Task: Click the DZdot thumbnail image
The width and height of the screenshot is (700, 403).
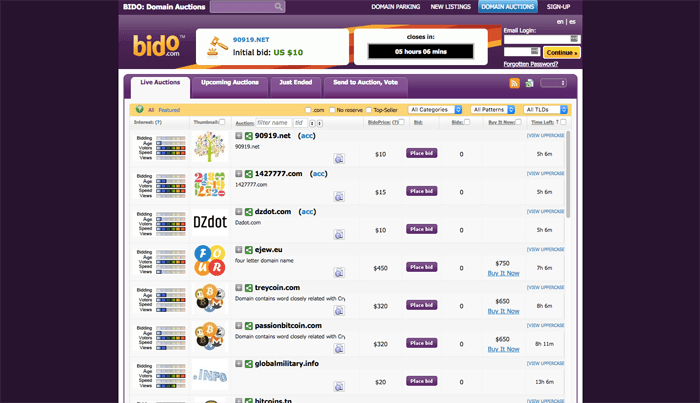Action: point(210,222)
